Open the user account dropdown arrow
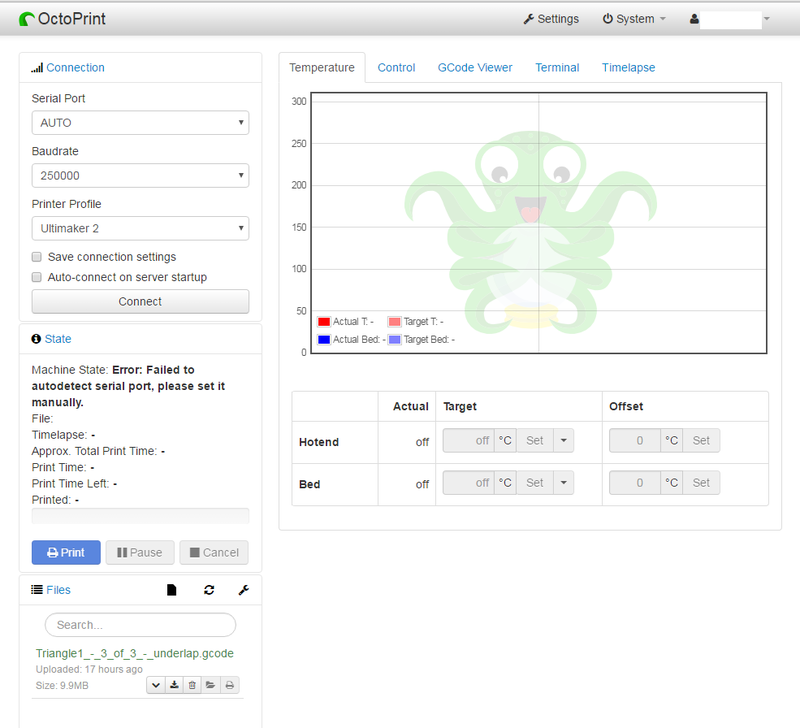This screenshot has height=728, width=800. [766, 19]
